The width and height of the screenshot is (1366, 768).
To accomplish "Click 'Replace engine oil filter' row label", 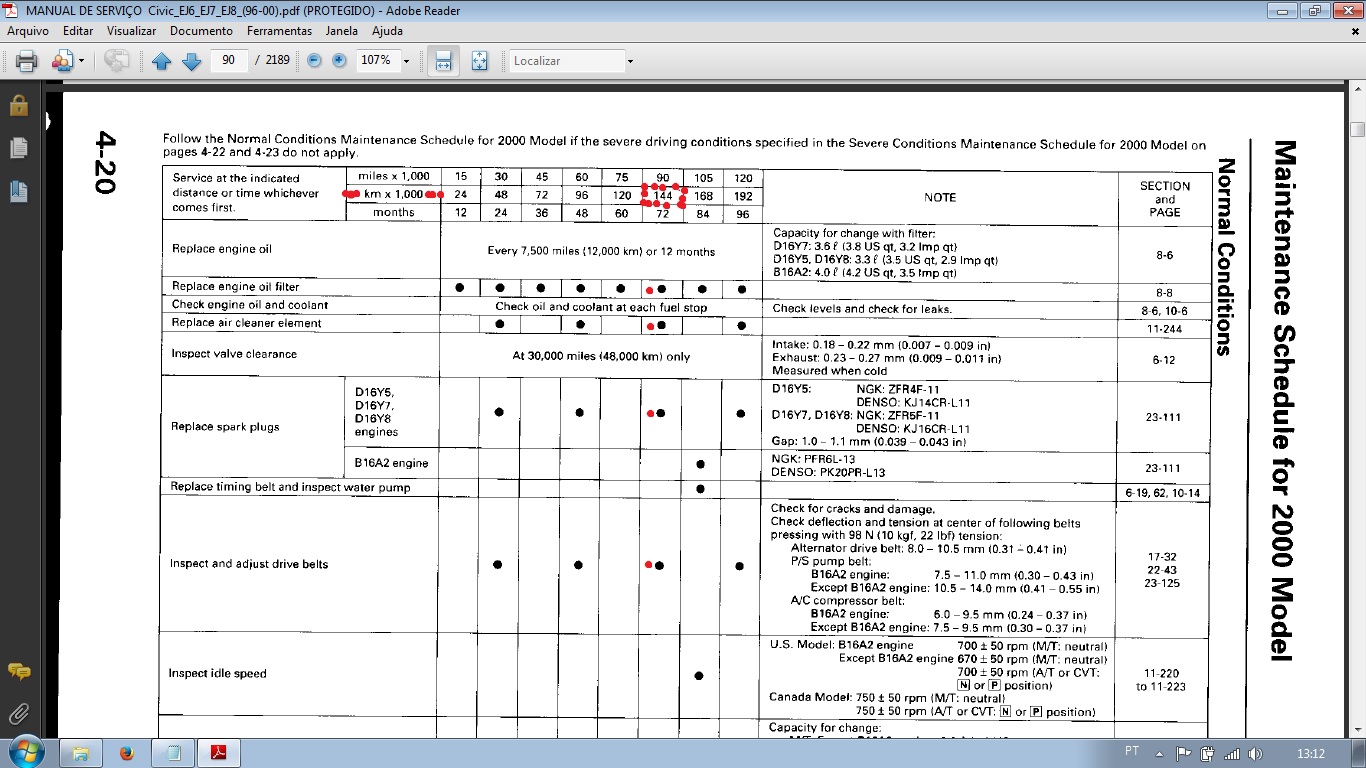I will pos(236,287).
